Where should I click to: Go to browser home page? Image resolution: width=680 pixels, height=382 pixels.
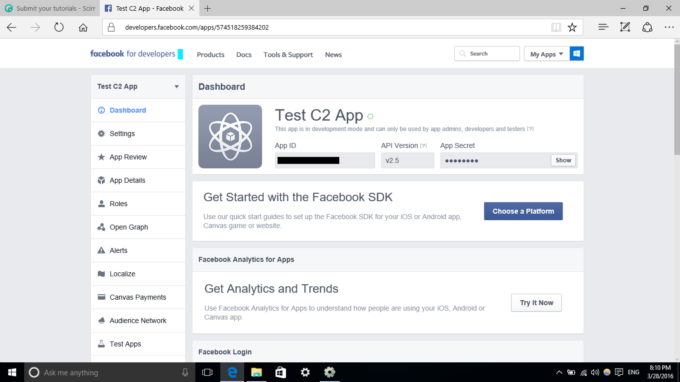pos(83,27)
